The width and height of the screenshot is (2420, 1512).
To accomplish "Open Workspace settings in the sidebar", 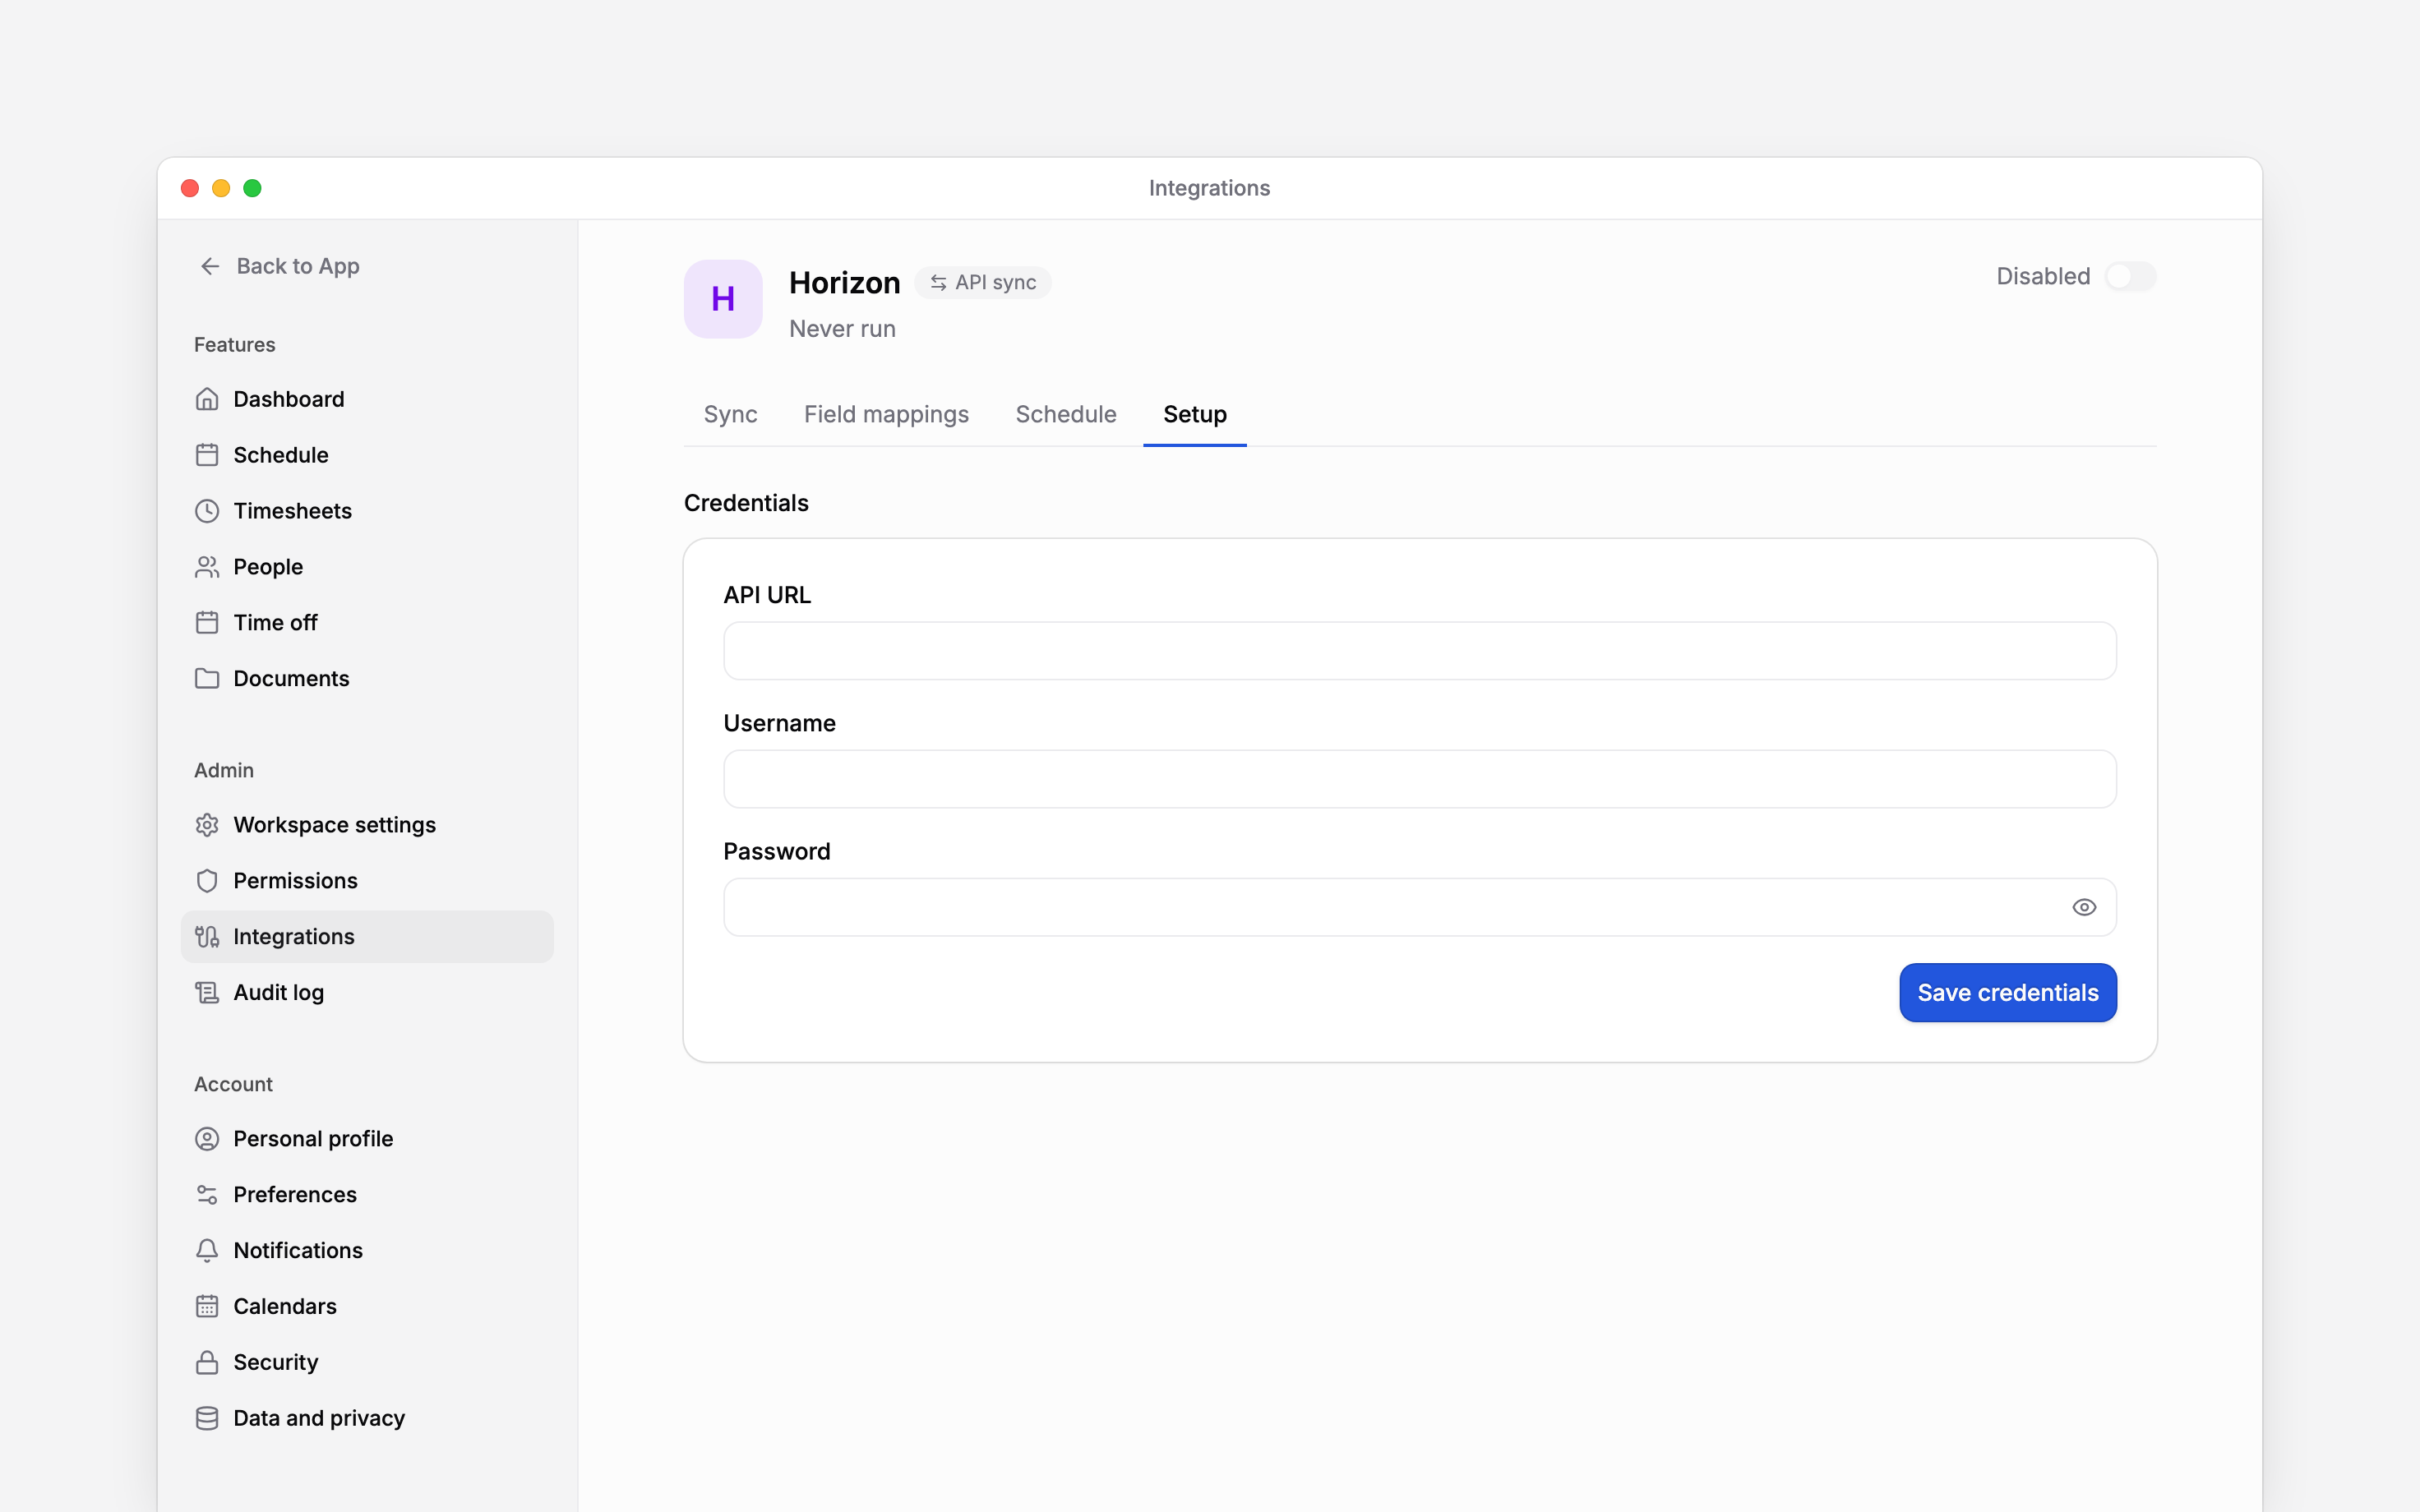I will (x=367, y=825).
